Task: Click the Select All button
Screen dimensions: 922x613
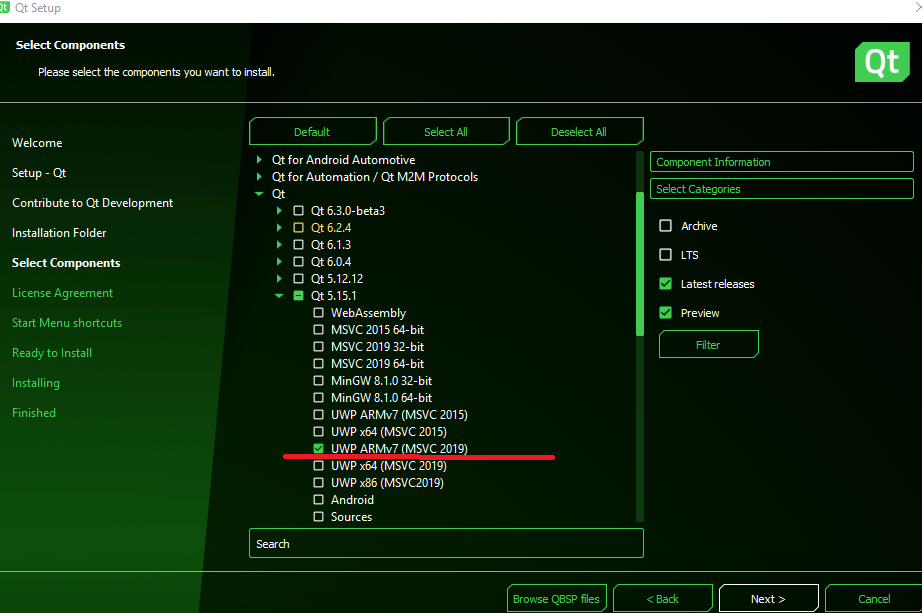Action: click(x=446, y=131)
